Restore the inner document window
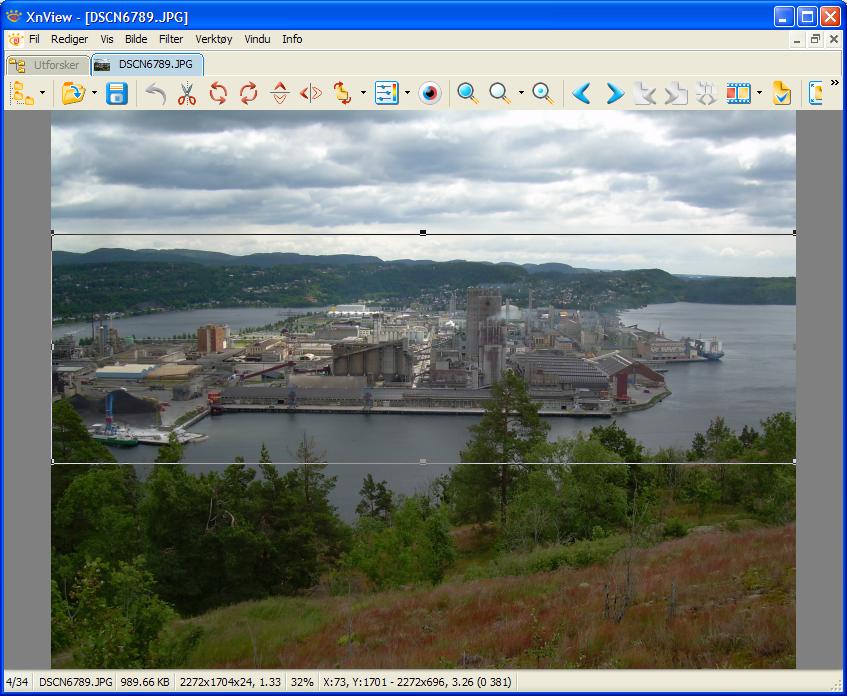The image size is (847, 696). point(815,39)
